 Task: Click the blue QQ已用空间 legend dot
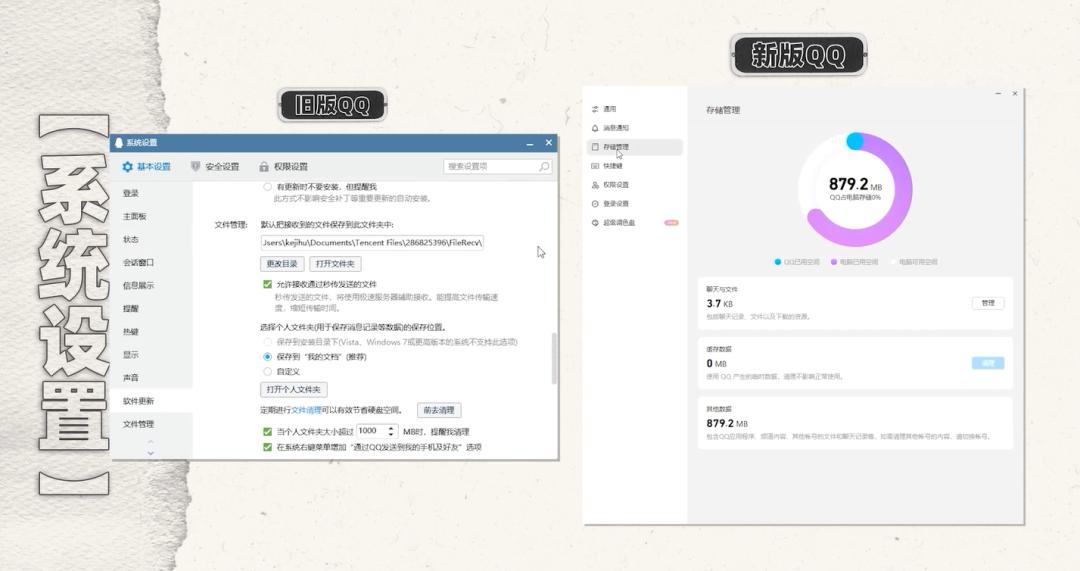(x=778, y=262)
